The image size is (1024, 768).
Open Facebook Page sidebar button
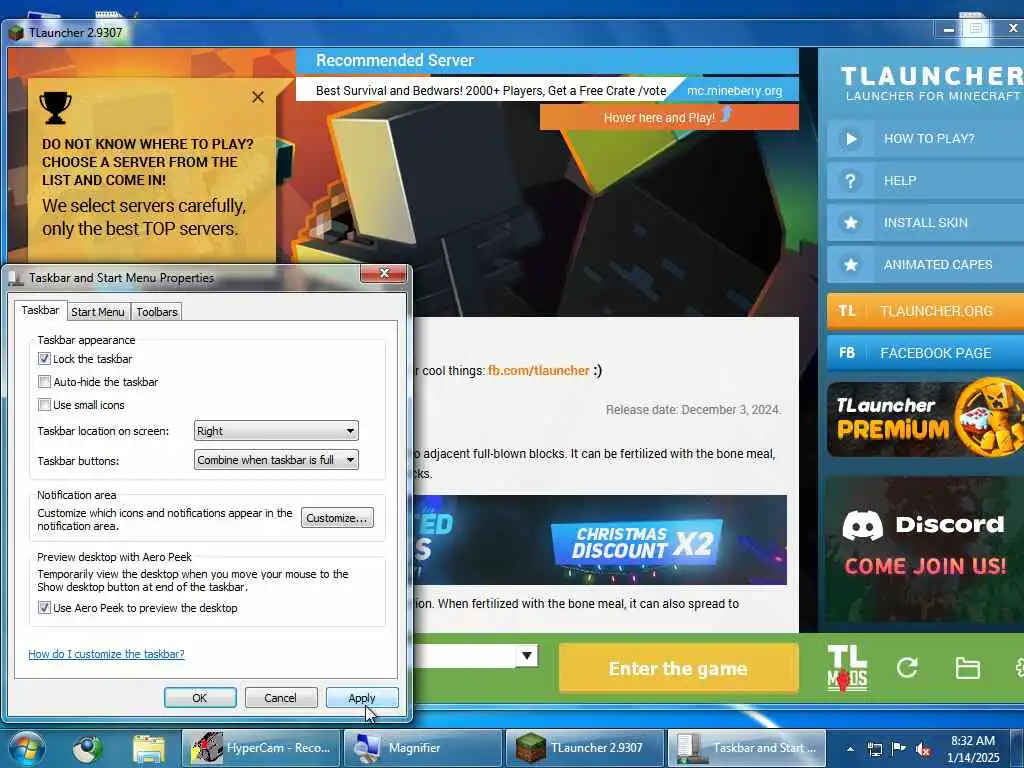pyautogui.click(x=925, y=353)
